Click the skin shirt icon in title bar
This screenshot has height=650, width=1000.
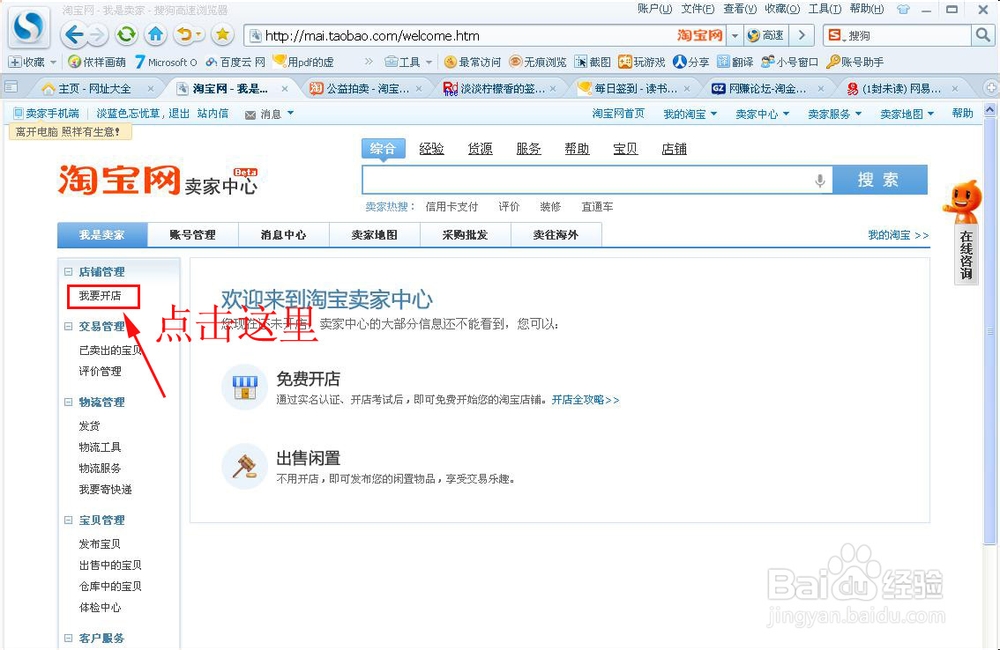(902, 10)
